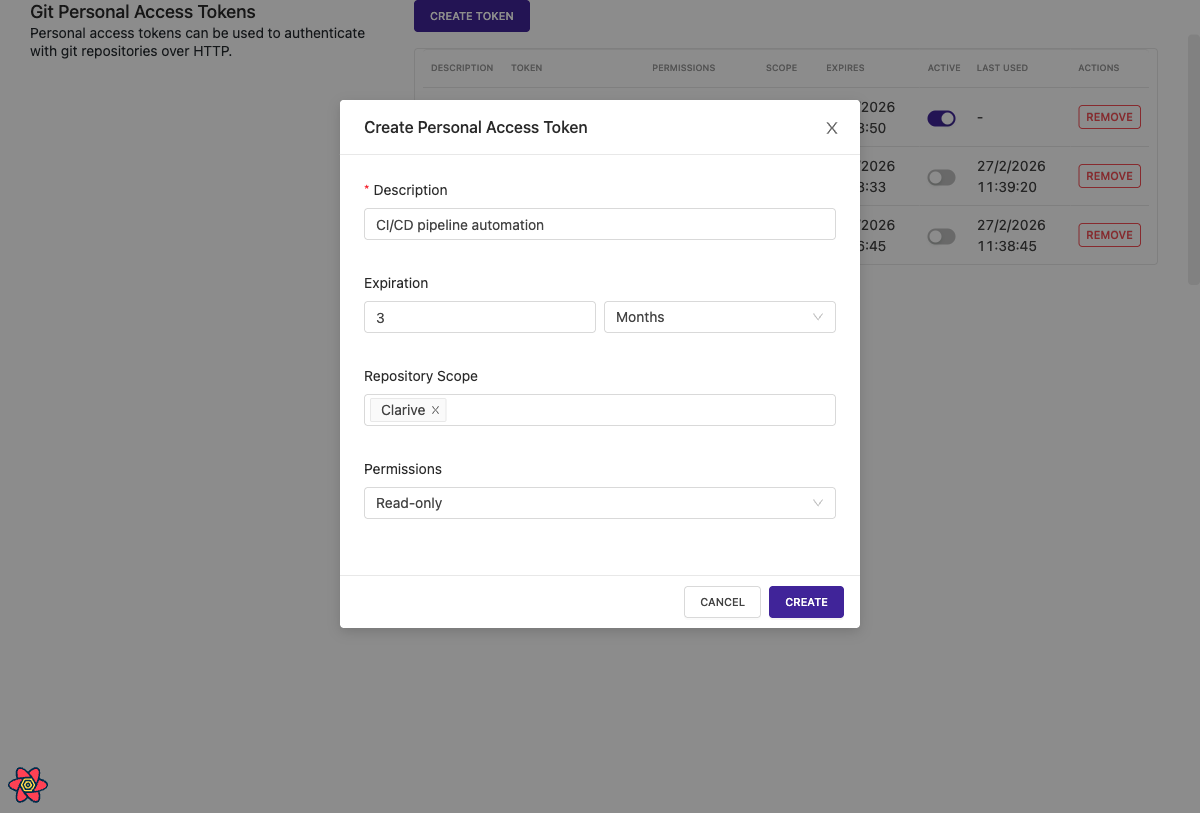Toggle off the first token's active switch
This screenshot has width=1200, height=813.
coord(941,118)
